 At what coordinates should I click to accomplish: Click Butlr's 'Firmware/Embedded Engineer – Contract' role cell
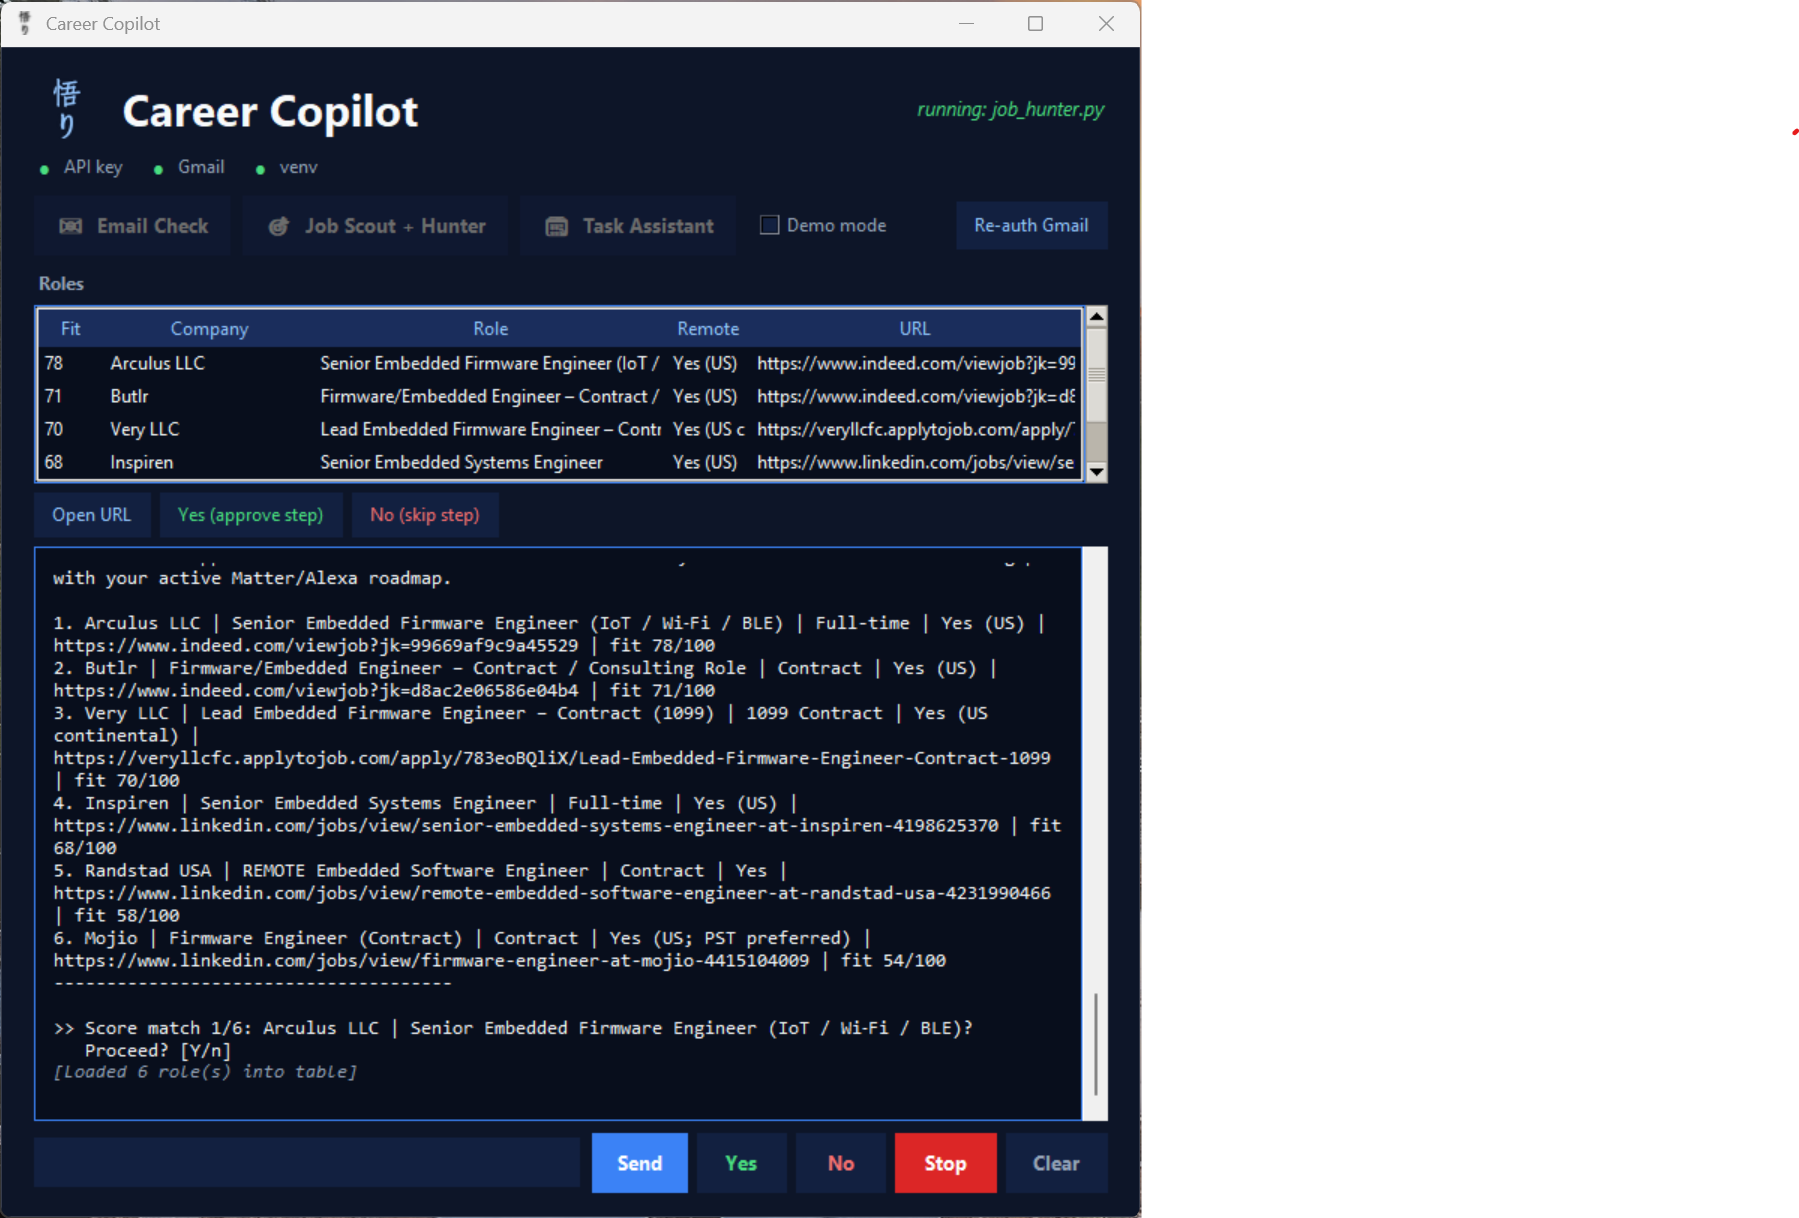pyautogui.click(x=489, y=396)
